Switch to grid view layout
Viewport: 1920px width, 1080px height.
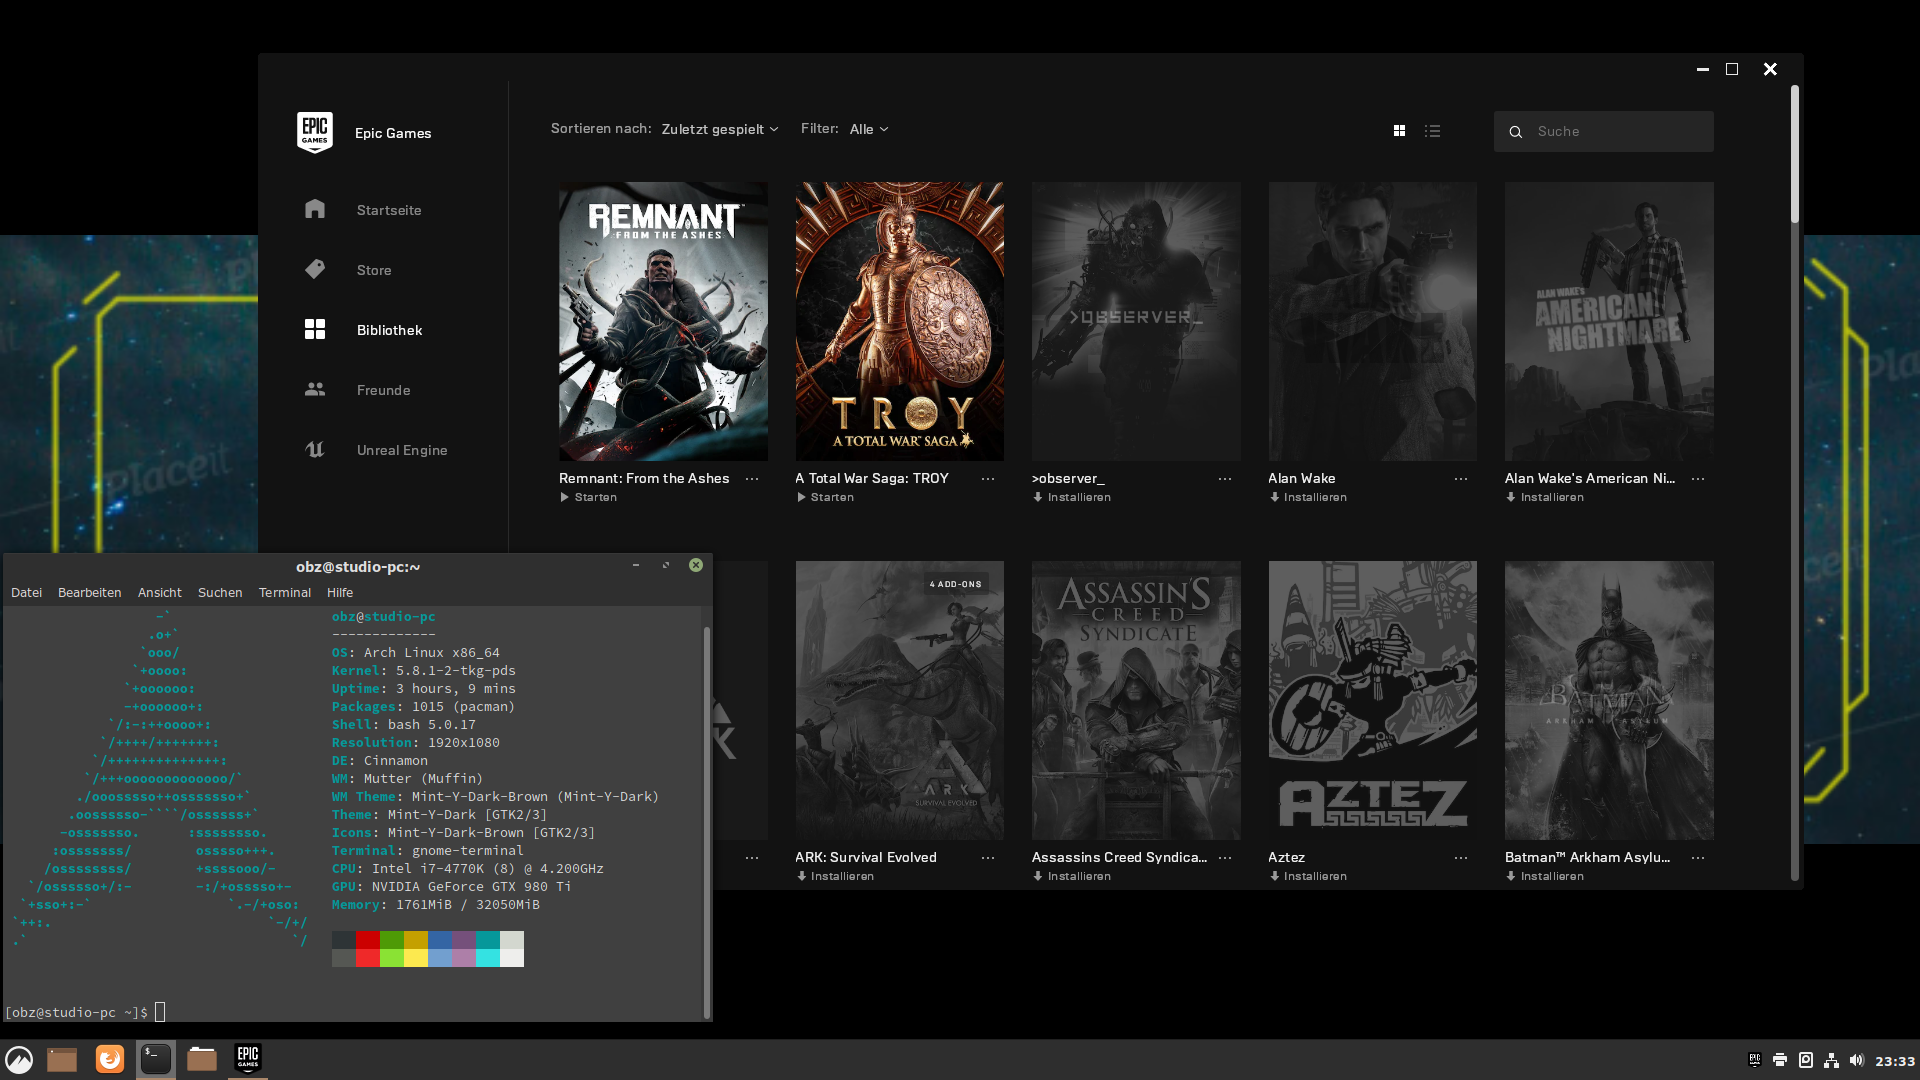[1399, 131]
